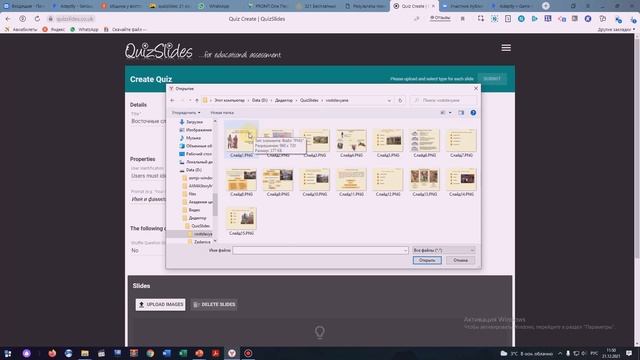
Task: Open a new browser tab
Action: (x=546, y=6)
